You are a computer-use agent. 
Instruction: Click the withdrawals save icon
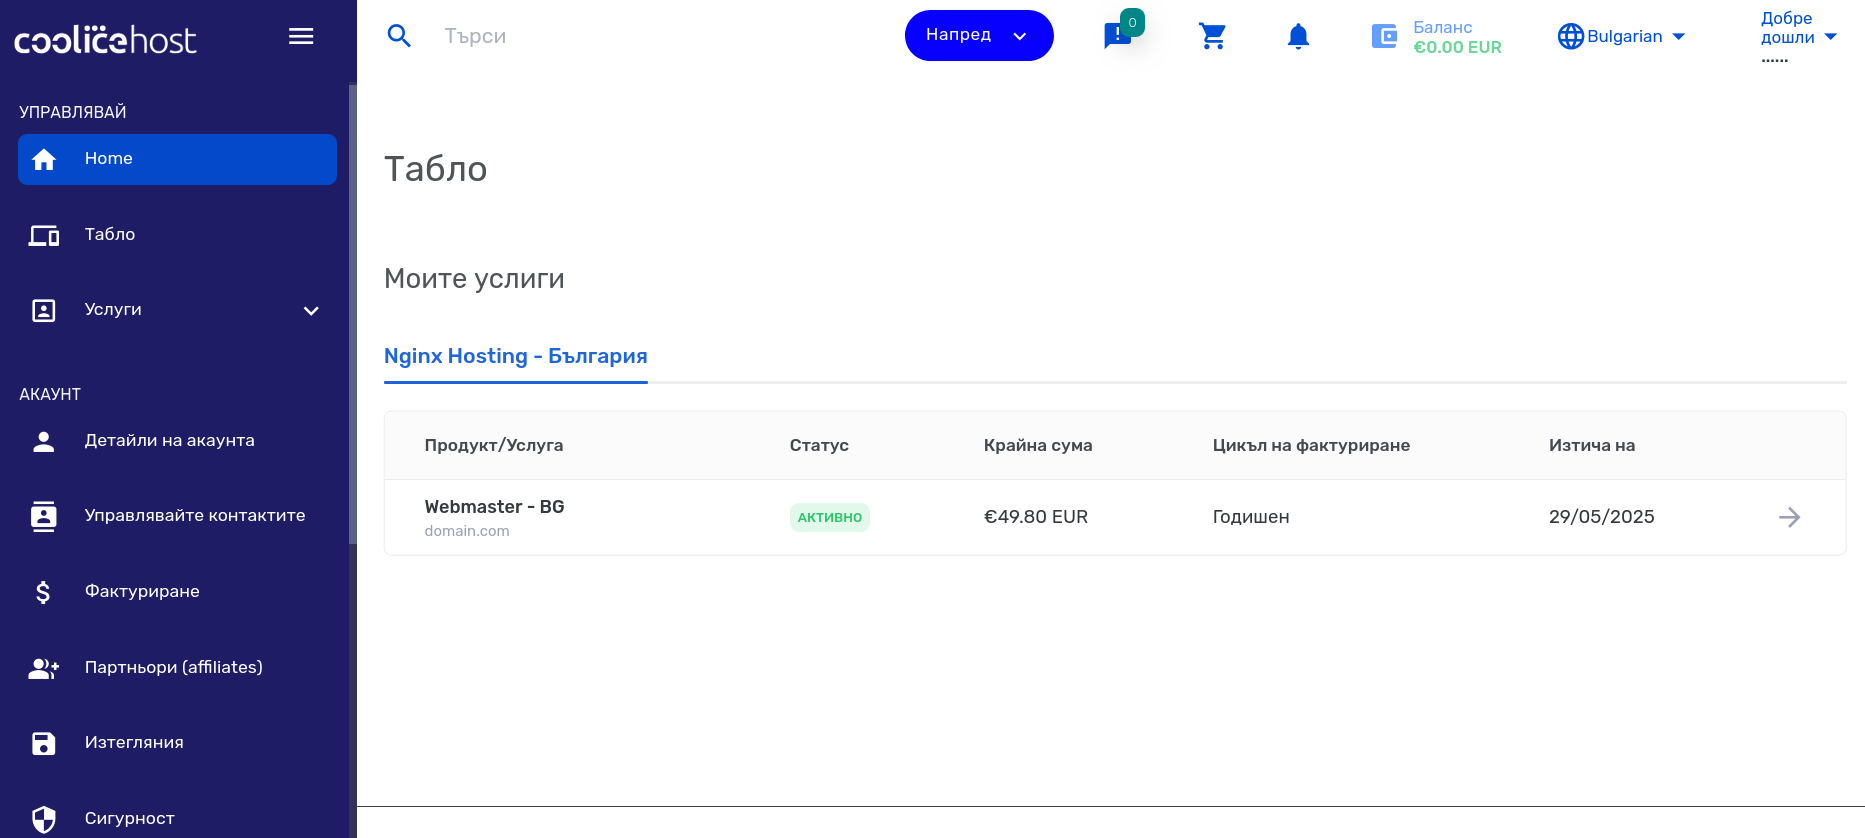[x=44, y=743]
